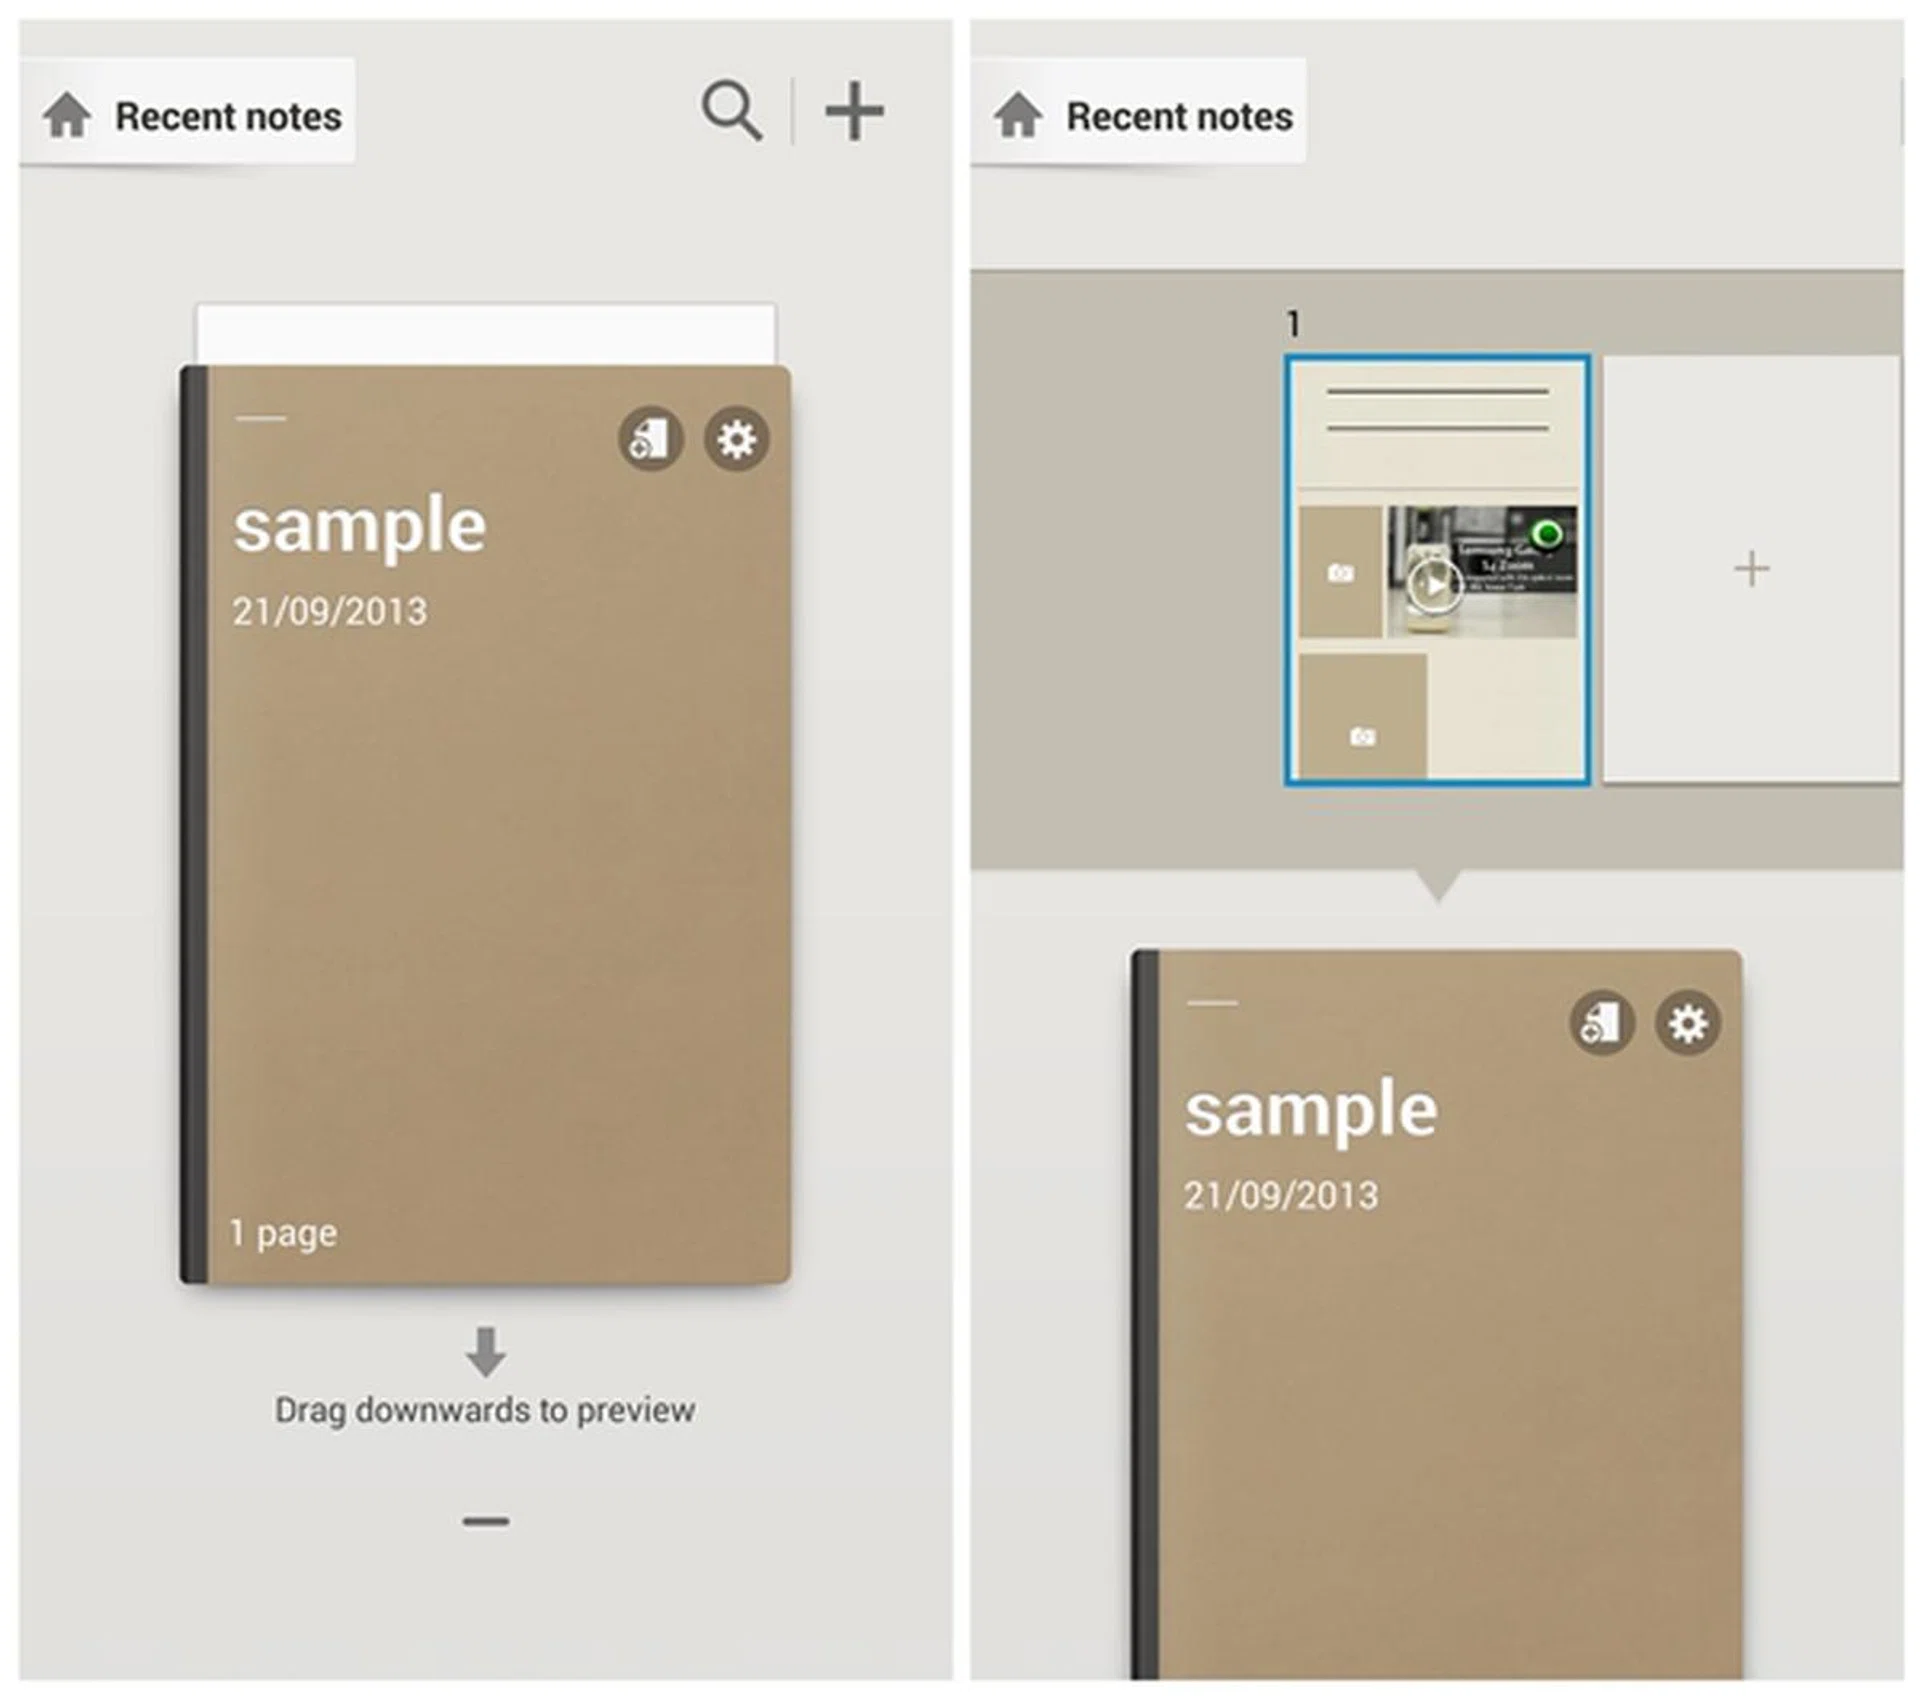Tap the 1 page label on notebook
Image resolution: width=1920 pixels, height=1696 pixels.
[x=283, y=1233]
